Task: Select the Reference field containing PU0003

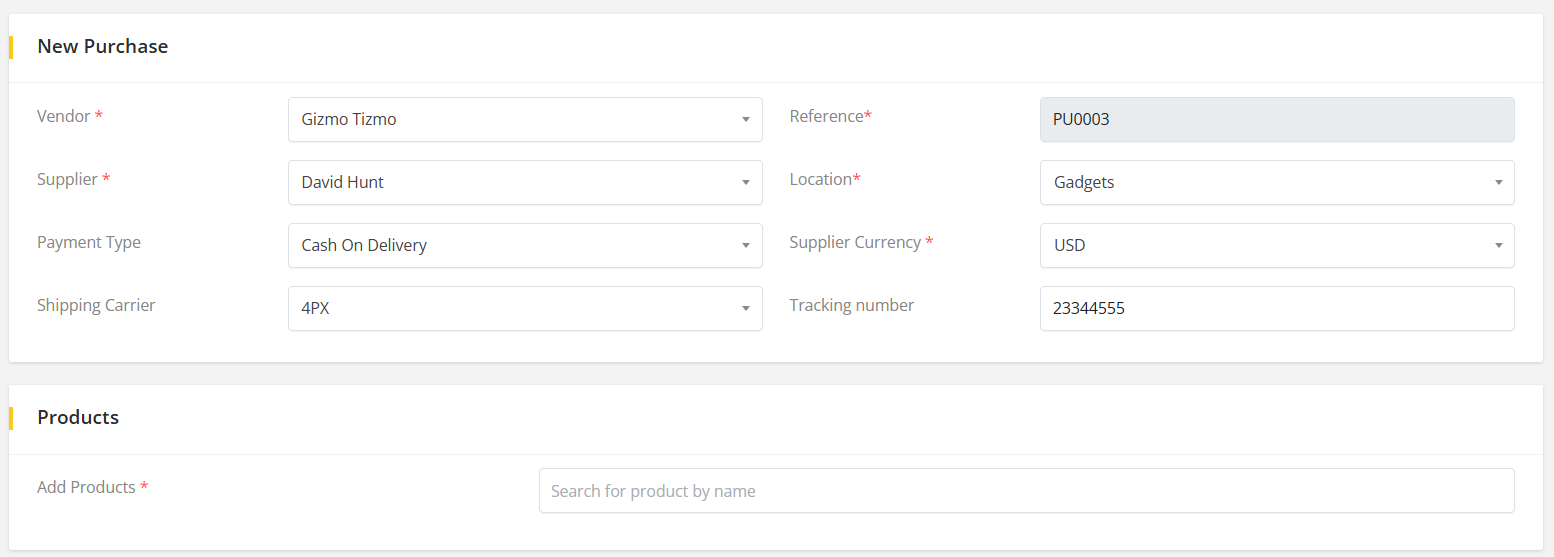Action: coord(1276,119)
